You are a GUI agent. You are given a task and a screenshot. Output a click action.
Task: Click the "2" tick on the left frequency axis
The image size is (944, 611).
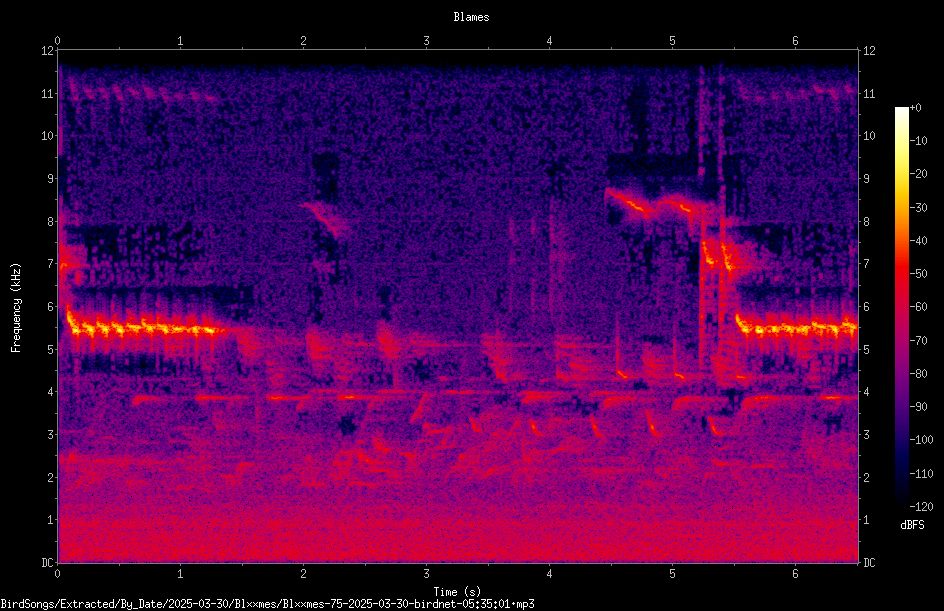click(50, 477)
